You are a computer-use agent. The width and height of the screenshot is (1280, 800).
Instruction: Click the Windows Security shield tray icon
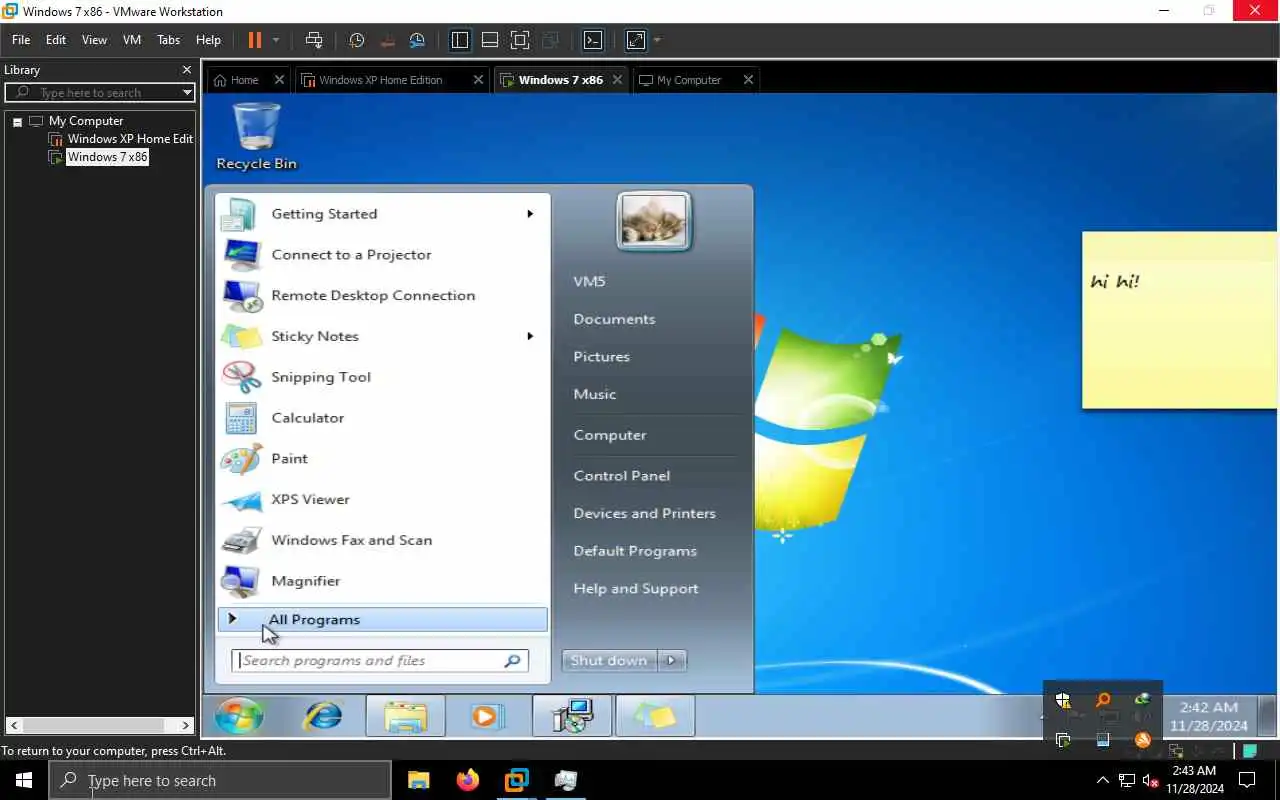(x=1063, y=701)
